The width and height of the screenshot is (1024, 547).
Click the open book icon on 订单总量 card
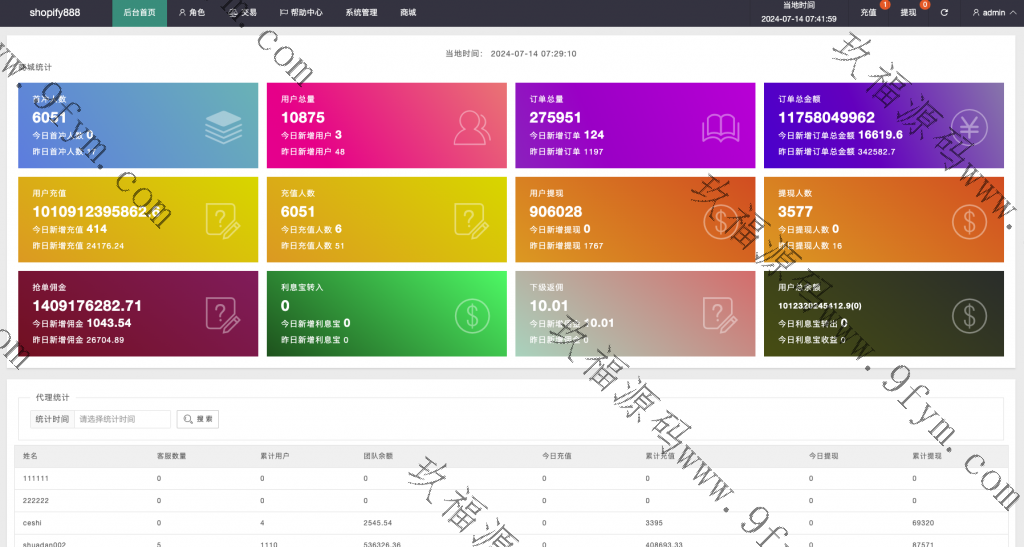point(720,126)
